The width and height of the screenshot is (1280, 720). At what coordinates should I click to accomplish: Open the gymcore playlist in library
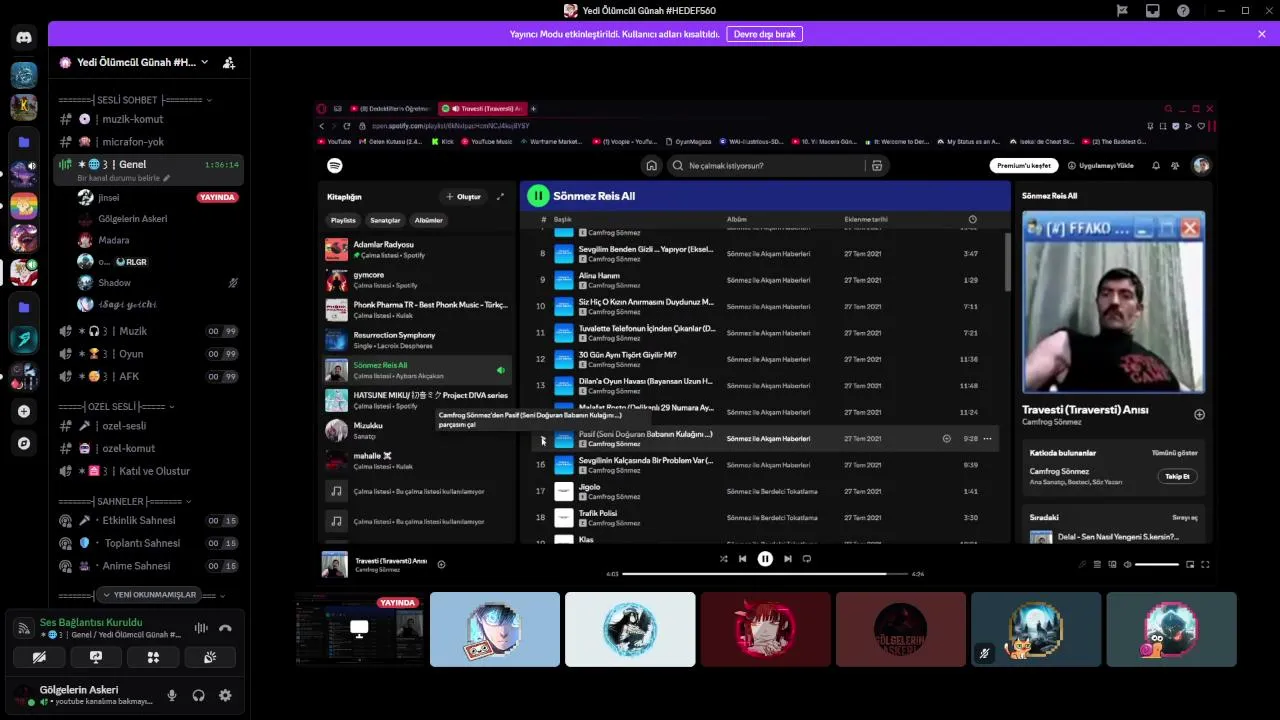[417, 280]
